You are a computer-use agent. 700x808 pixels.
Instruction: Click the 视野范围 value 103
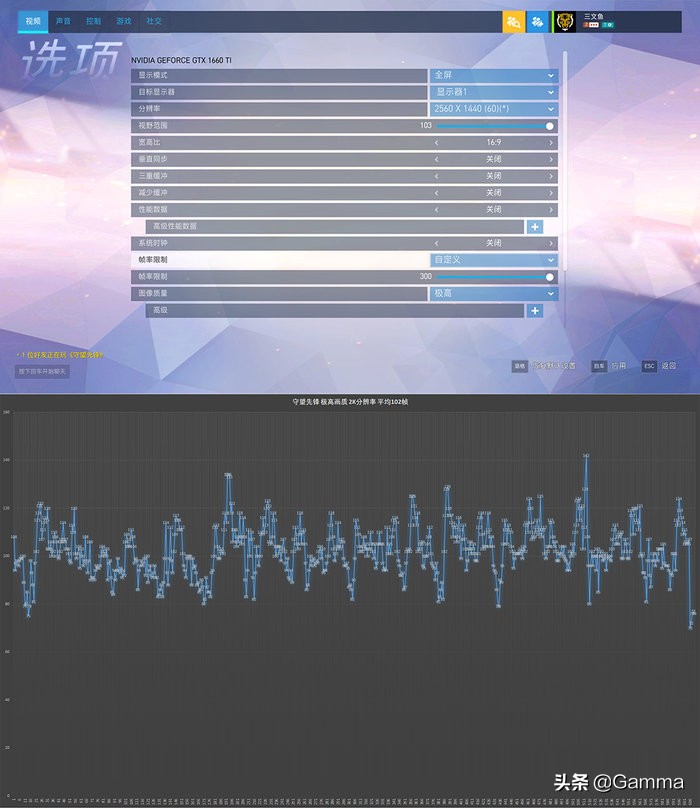(425, 126)
